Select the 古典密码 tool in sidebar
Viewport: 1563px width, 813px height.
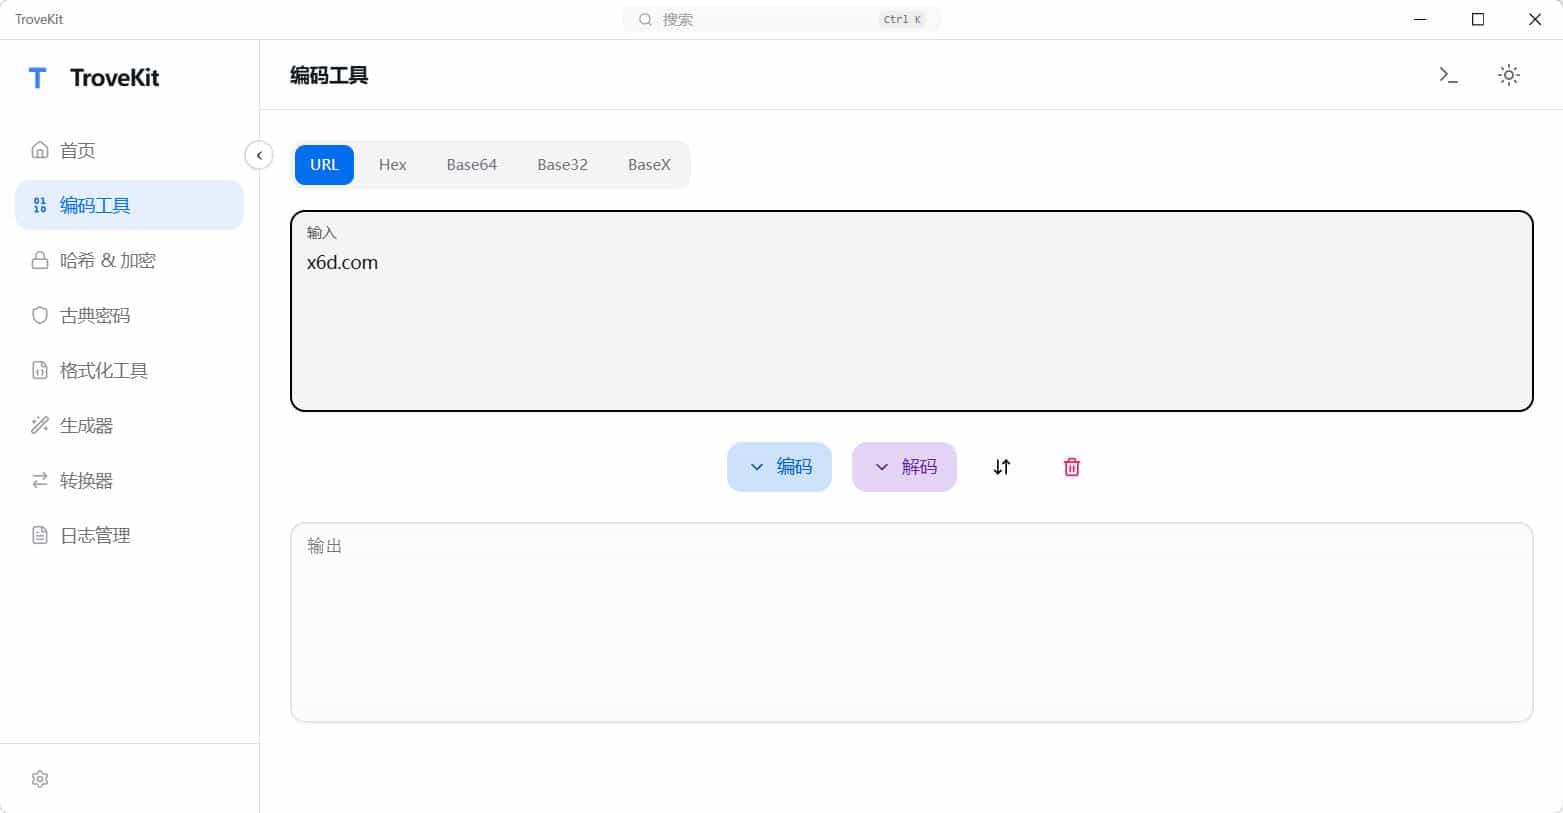96,315
